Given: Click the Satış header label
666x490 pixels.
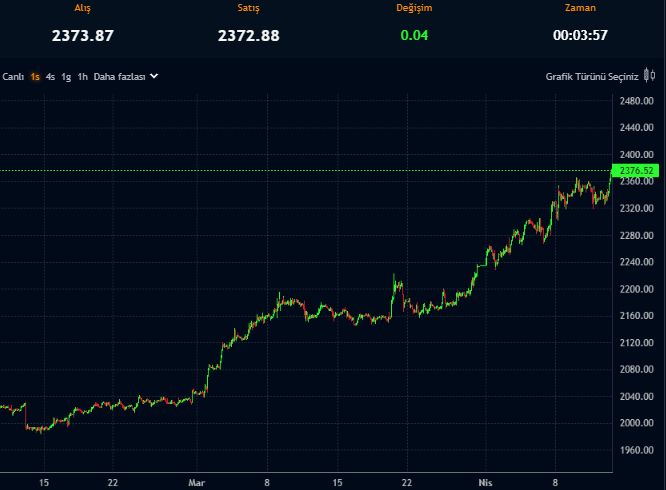Looking at the screenshot, I should [x=248, y=8].
